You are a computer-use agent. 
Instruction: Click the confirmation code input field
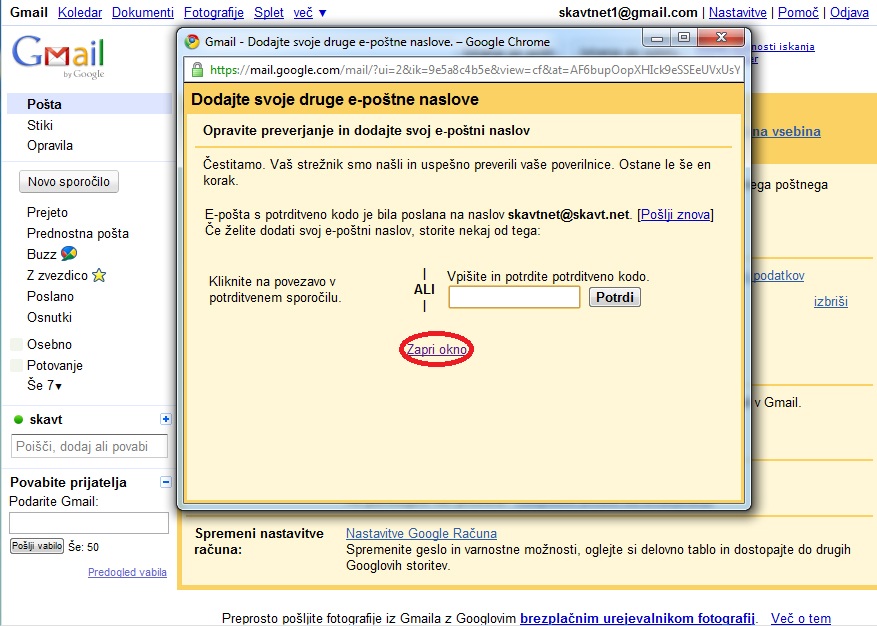[x=514, y=297]
